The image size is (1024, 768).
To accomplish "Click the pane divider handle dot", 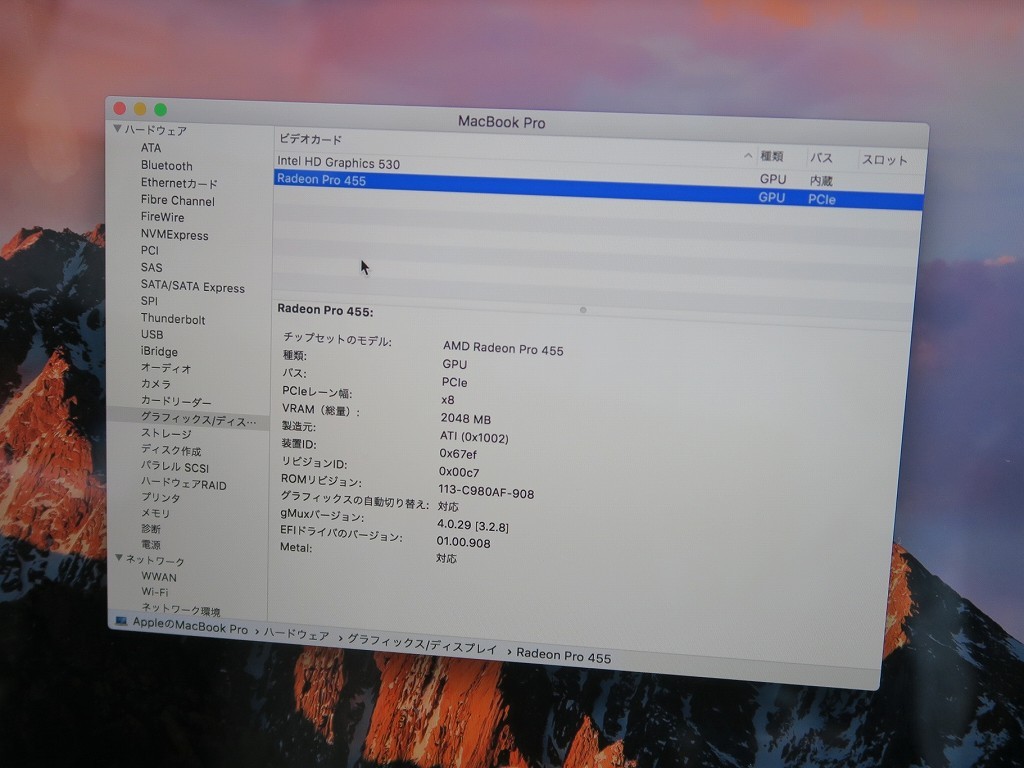I will [583, 310].
